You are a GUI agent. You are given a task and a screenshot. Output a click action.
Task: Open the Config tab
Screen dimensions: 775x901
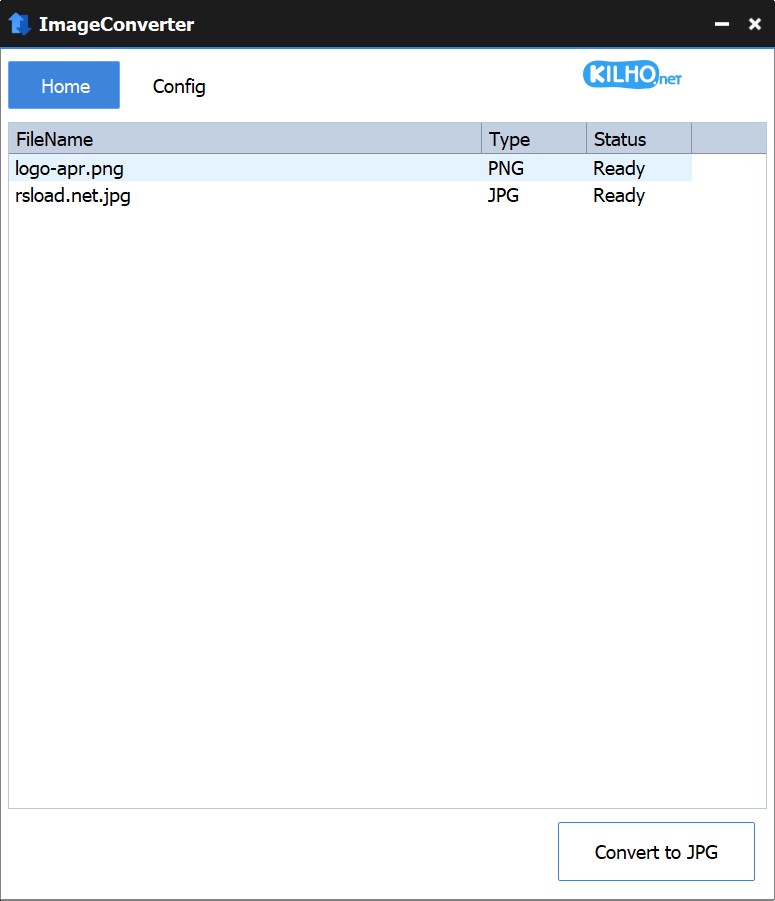(x=179, y=86)
